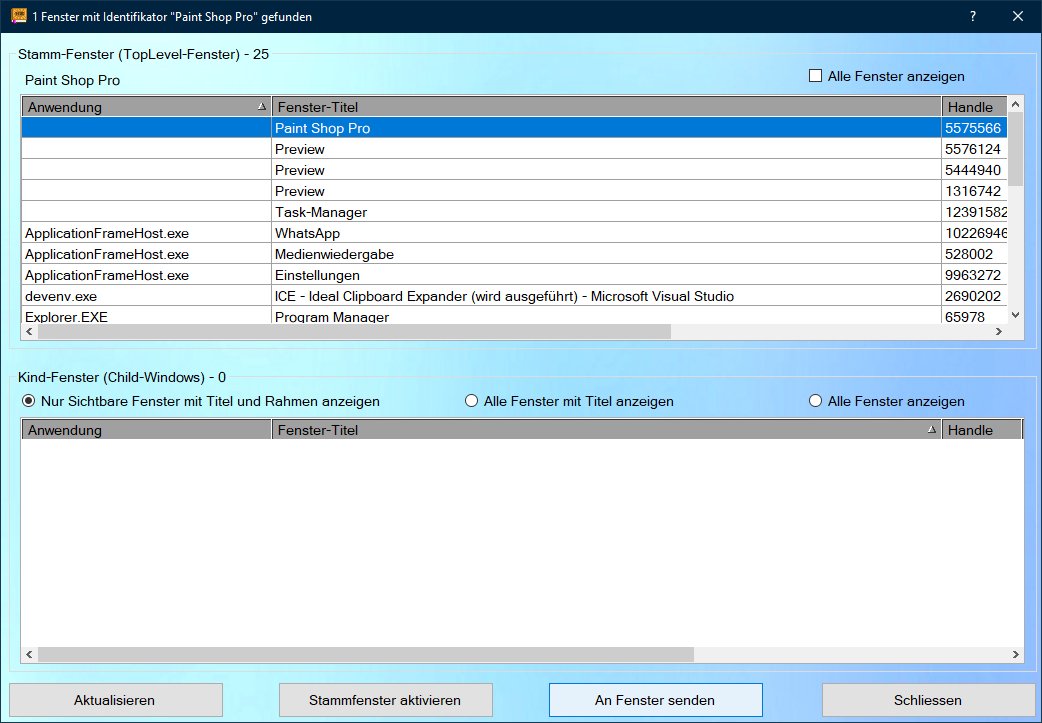Click the Schliessen button

coord(928,700)
